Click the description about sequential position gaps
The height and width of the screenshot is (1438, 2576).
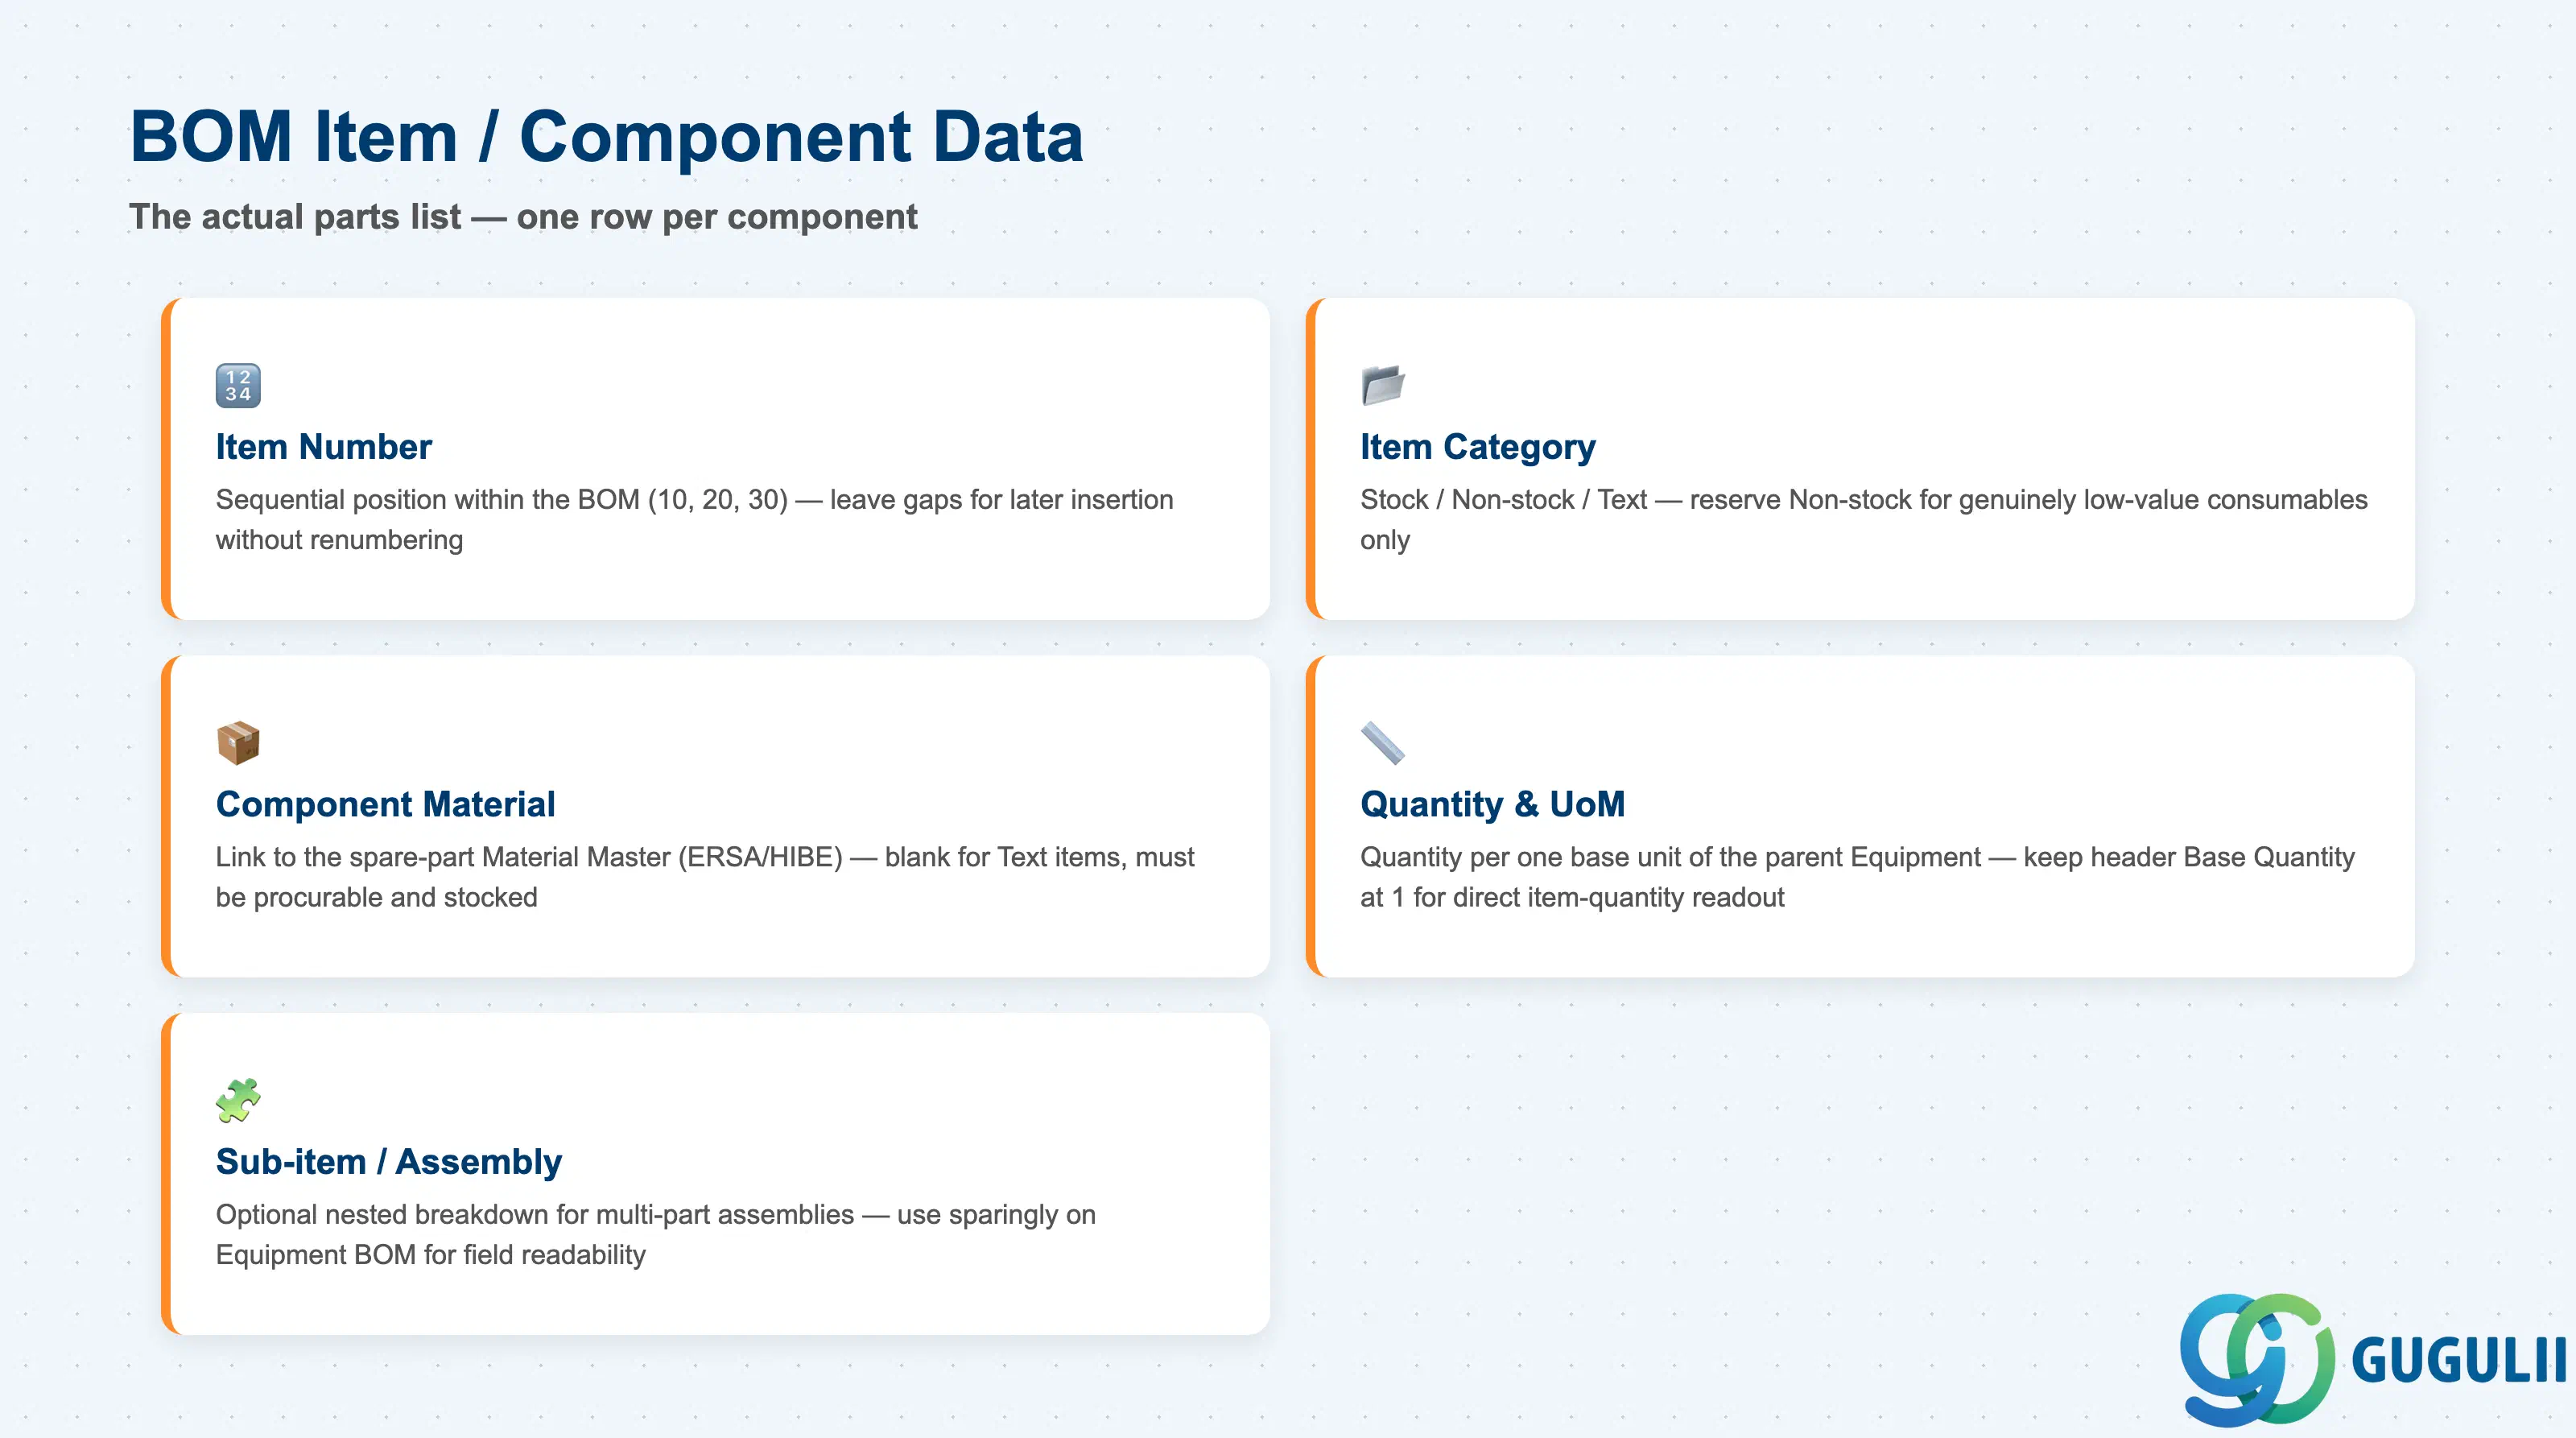click(694, 520)
